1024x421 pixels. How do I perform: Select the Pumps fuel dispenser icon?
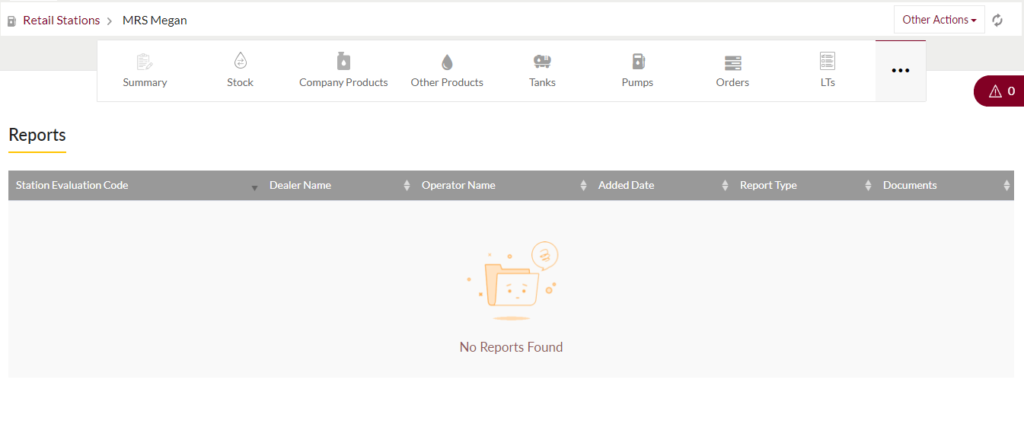(638, 61)
